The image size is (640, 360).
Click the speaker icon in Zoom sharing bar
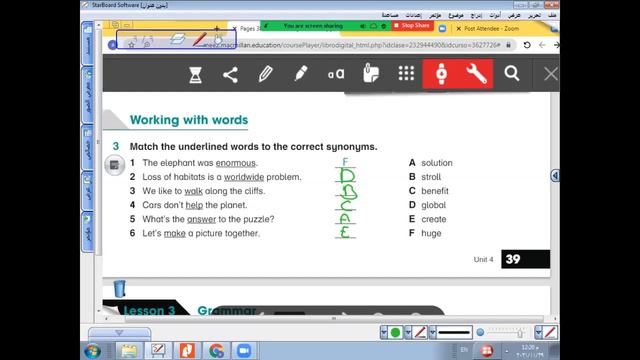[362, 26]
